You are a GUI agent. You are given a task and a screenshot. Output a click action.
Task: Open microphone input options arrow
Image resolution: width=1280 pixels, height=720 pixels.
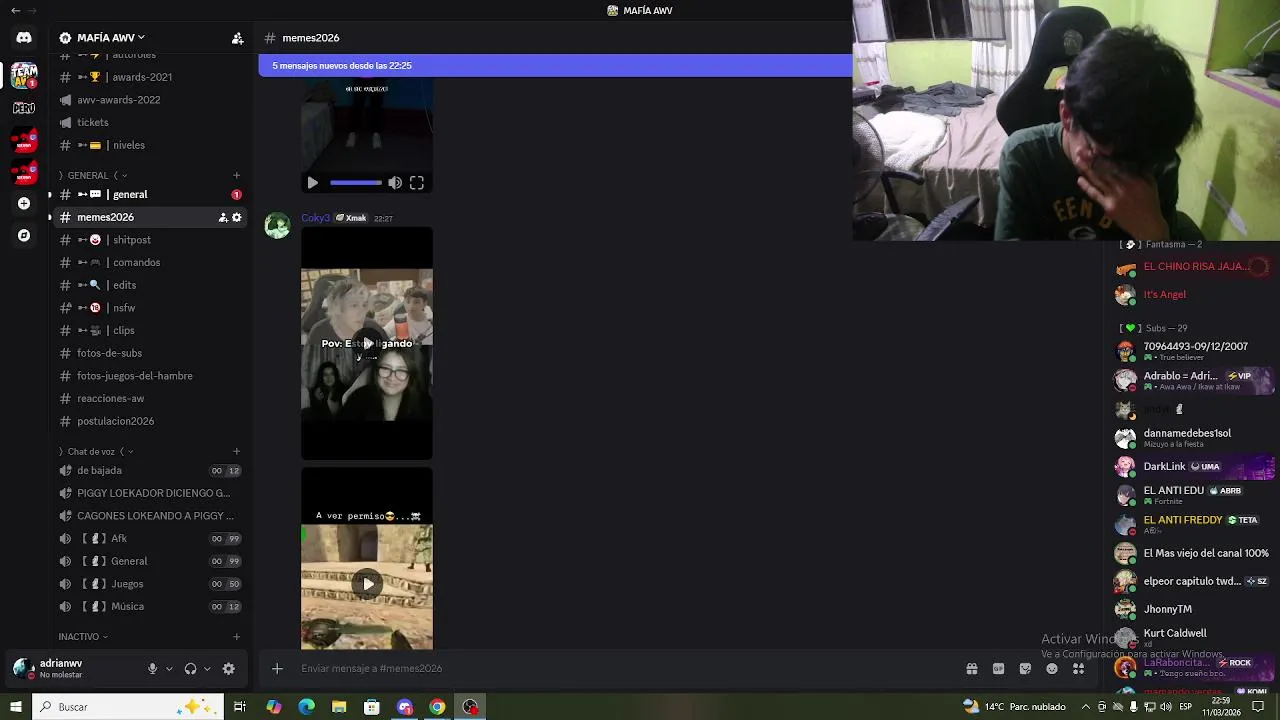(169, 669)
